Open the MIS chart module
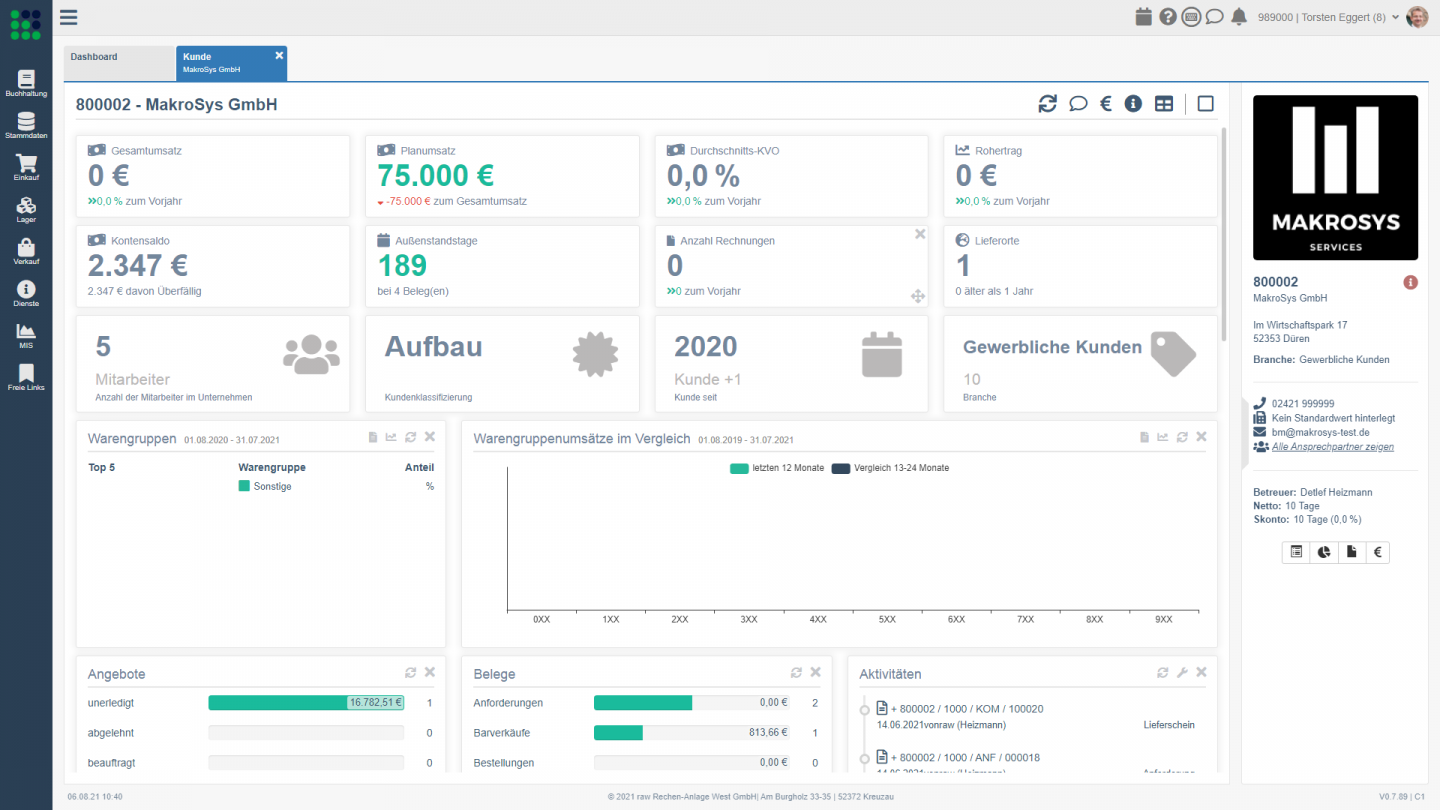1440x810 pixels. coord(26,336)
